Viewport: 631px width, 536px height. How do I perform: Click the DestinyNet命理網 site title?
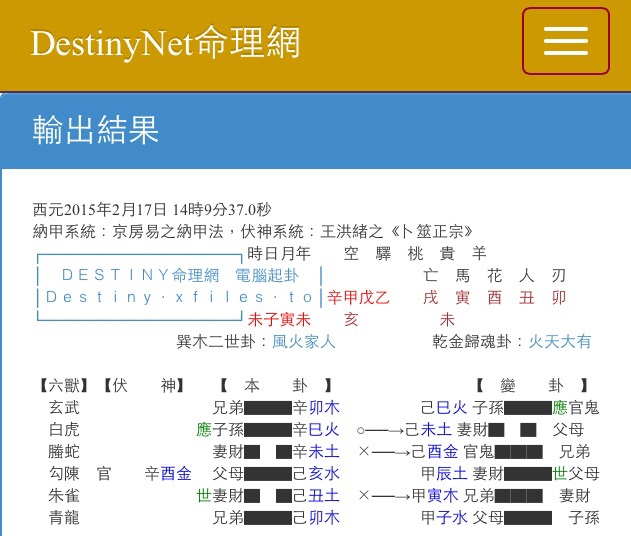click(165, 43)
